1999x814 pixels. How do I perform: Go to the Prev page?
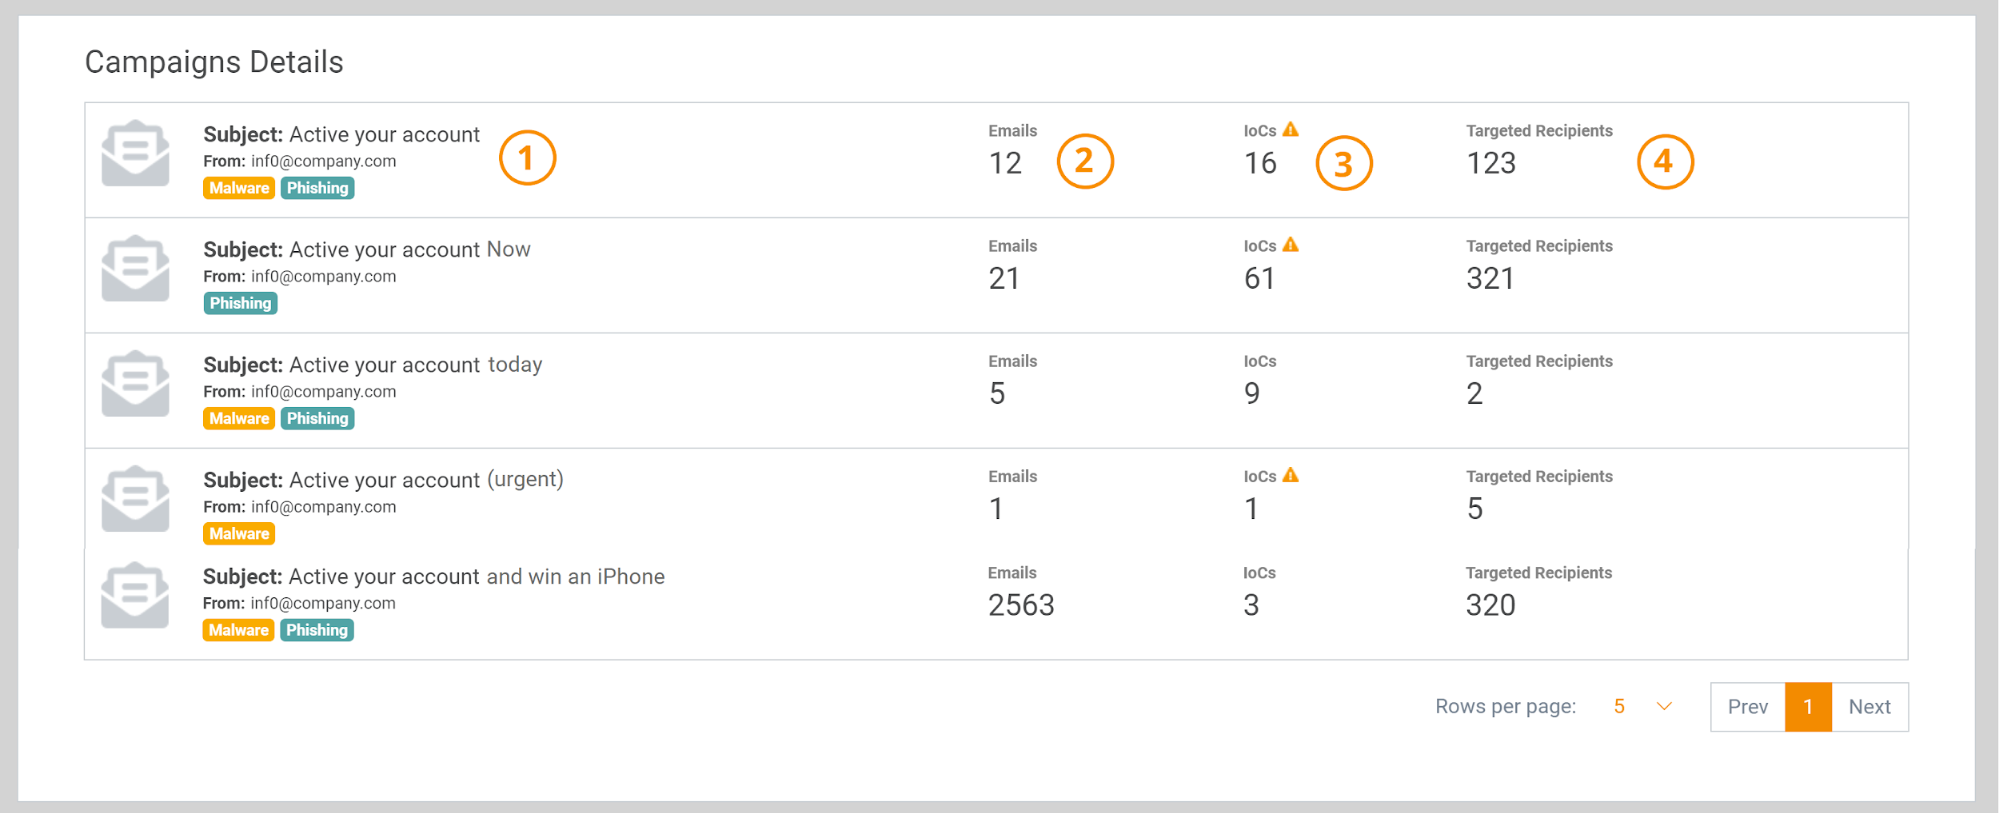[x=1747, y=707]
